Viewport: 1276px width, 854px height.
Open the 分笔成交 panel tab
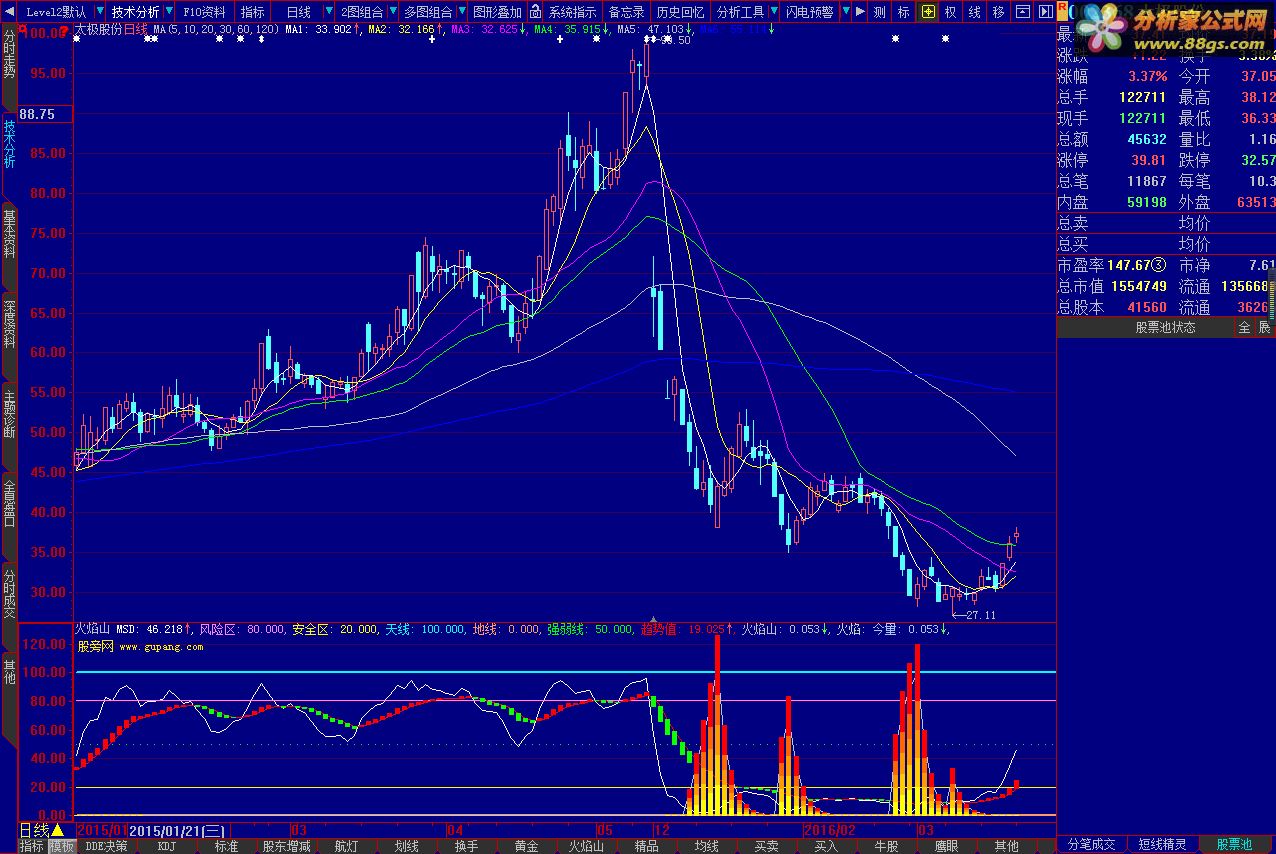tap(1092, 844)
